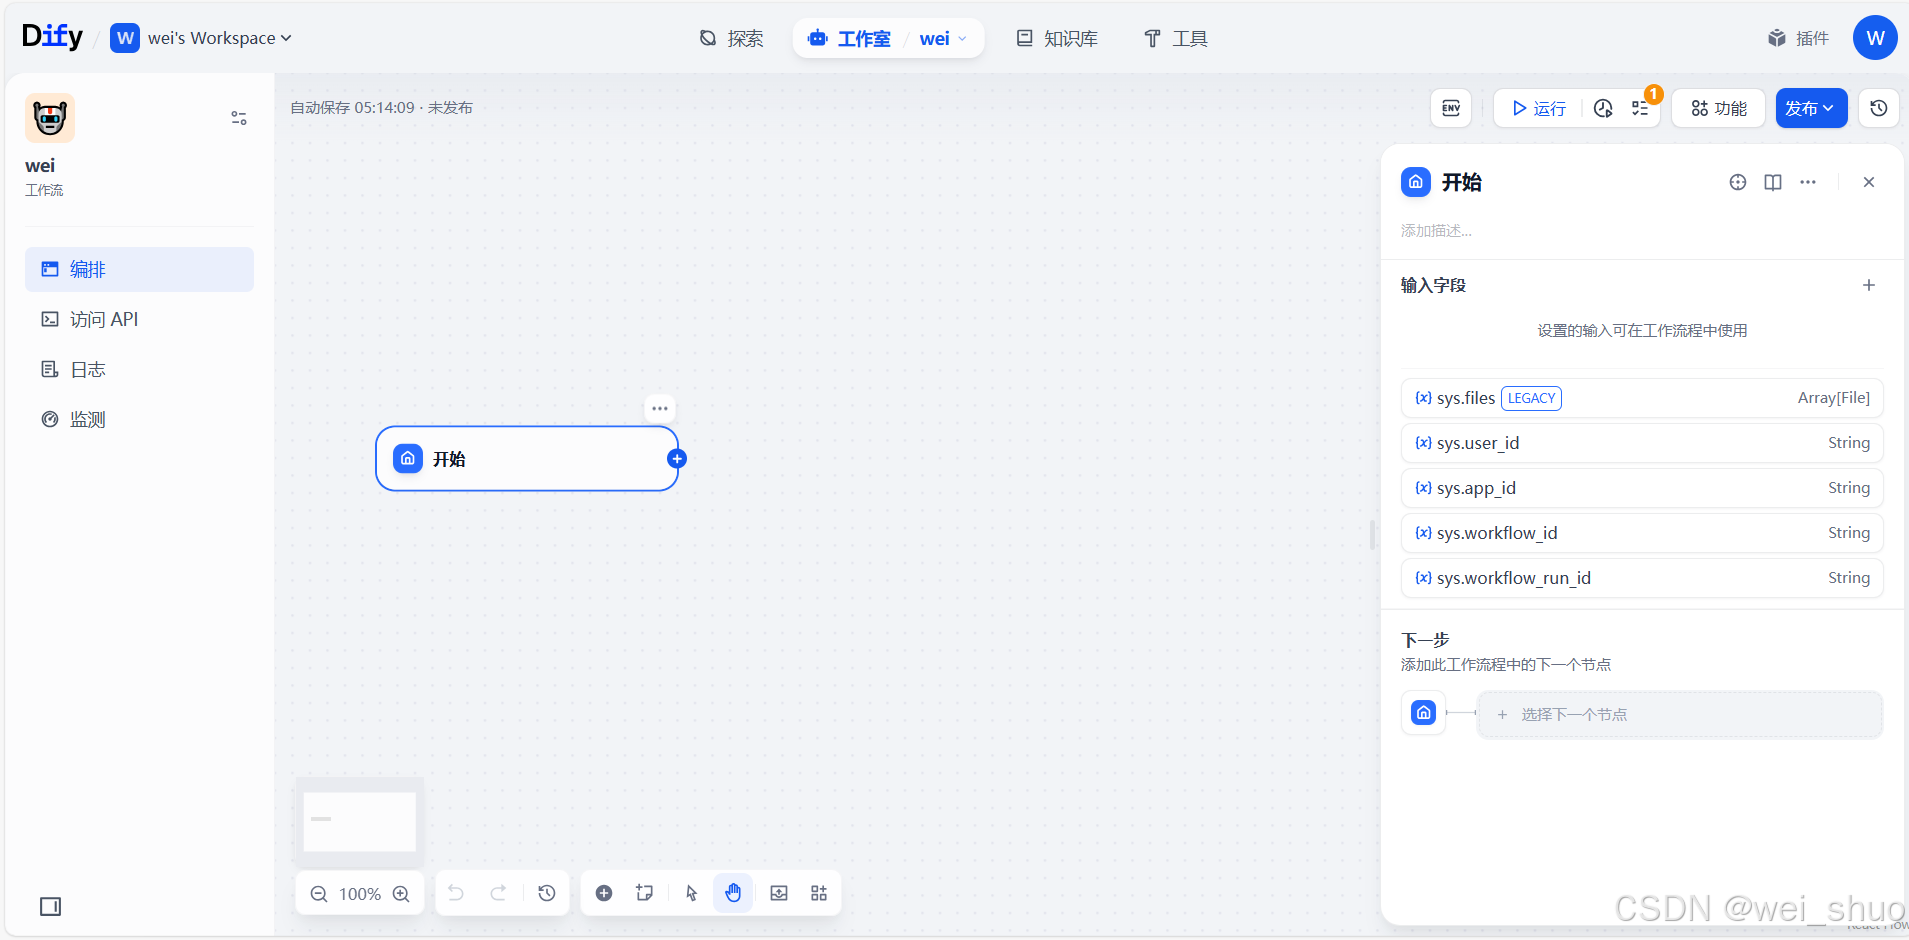Open 访问 API in the sidebar
Screen dimensions: 1909x940
pos(139,319)
